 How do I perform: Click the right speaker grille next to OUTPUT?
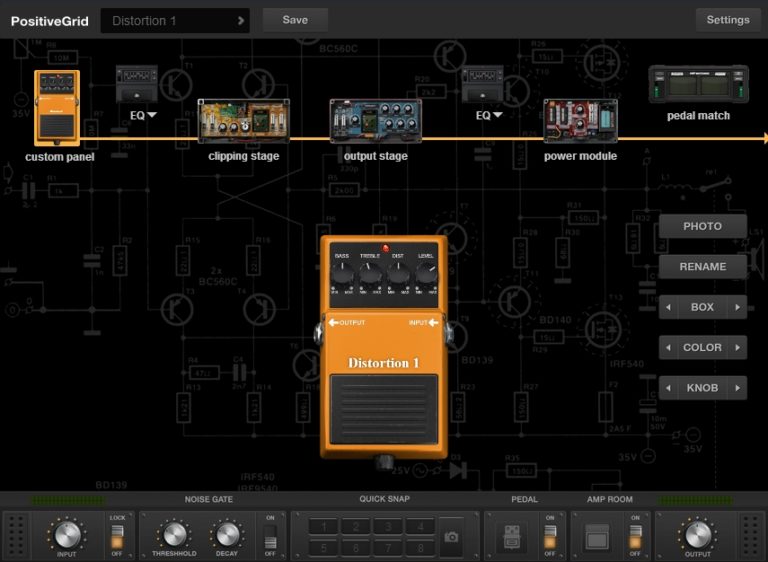click(x=751, y=536)
